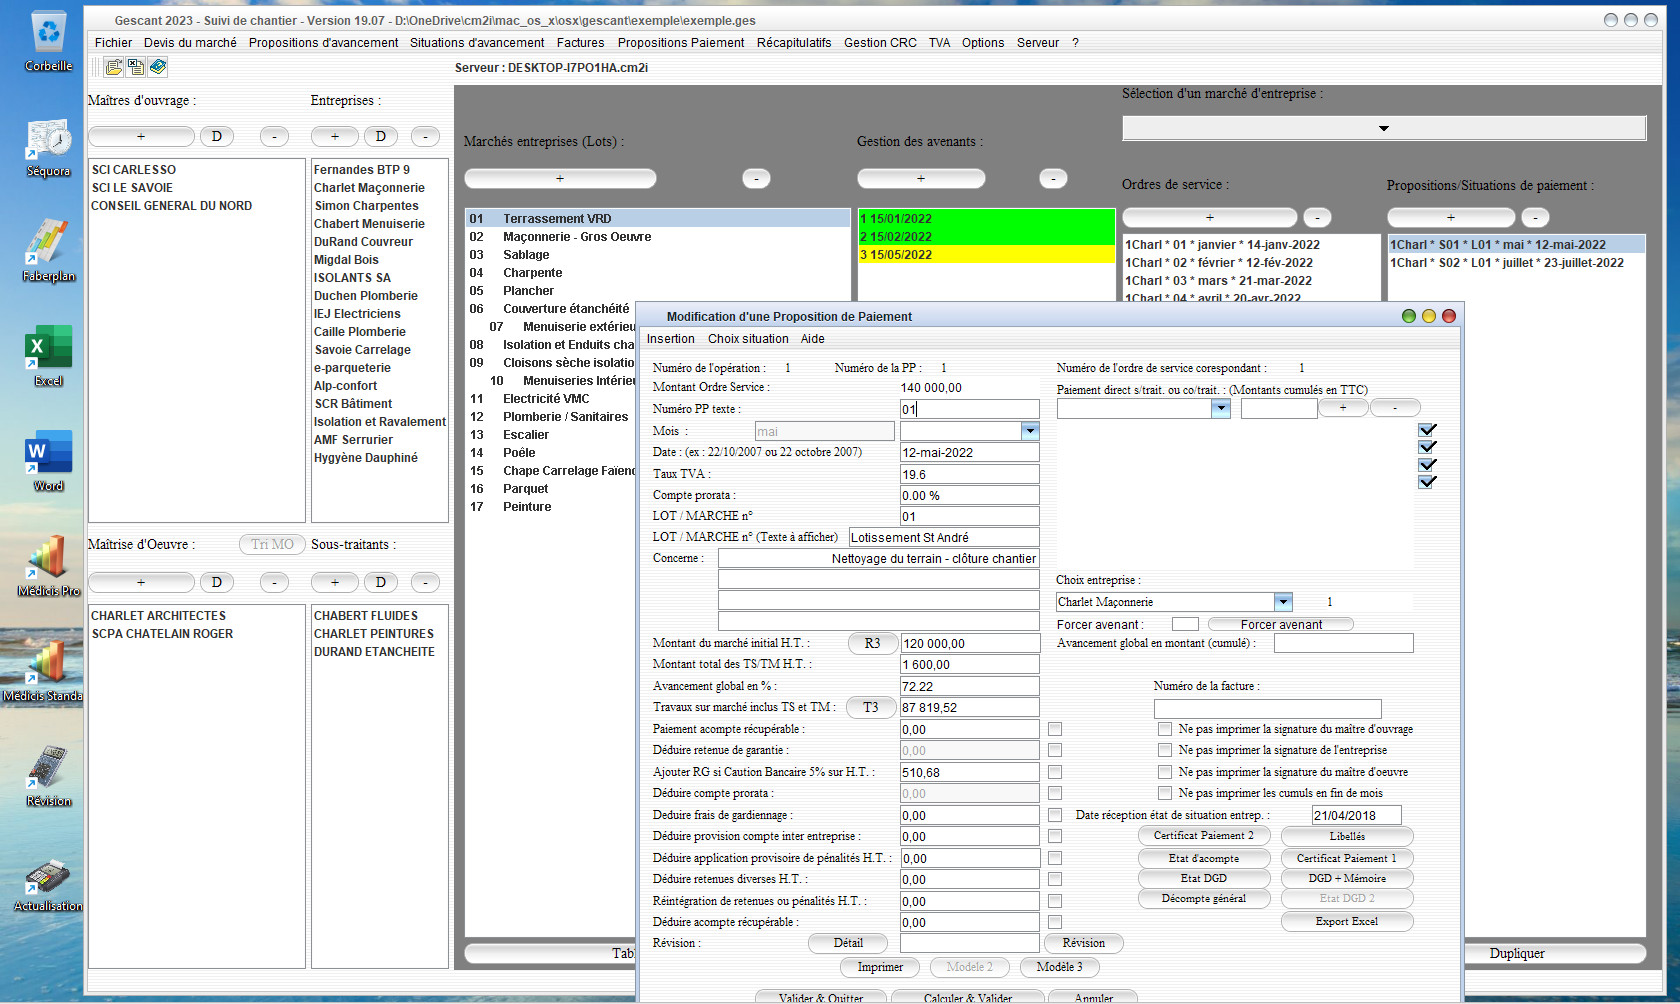This screenshot has width=1680, height=1004.
Task: Tick 'Ne pas imprimer les cumuls en fin de mois'
Action: click(1164, 793)
